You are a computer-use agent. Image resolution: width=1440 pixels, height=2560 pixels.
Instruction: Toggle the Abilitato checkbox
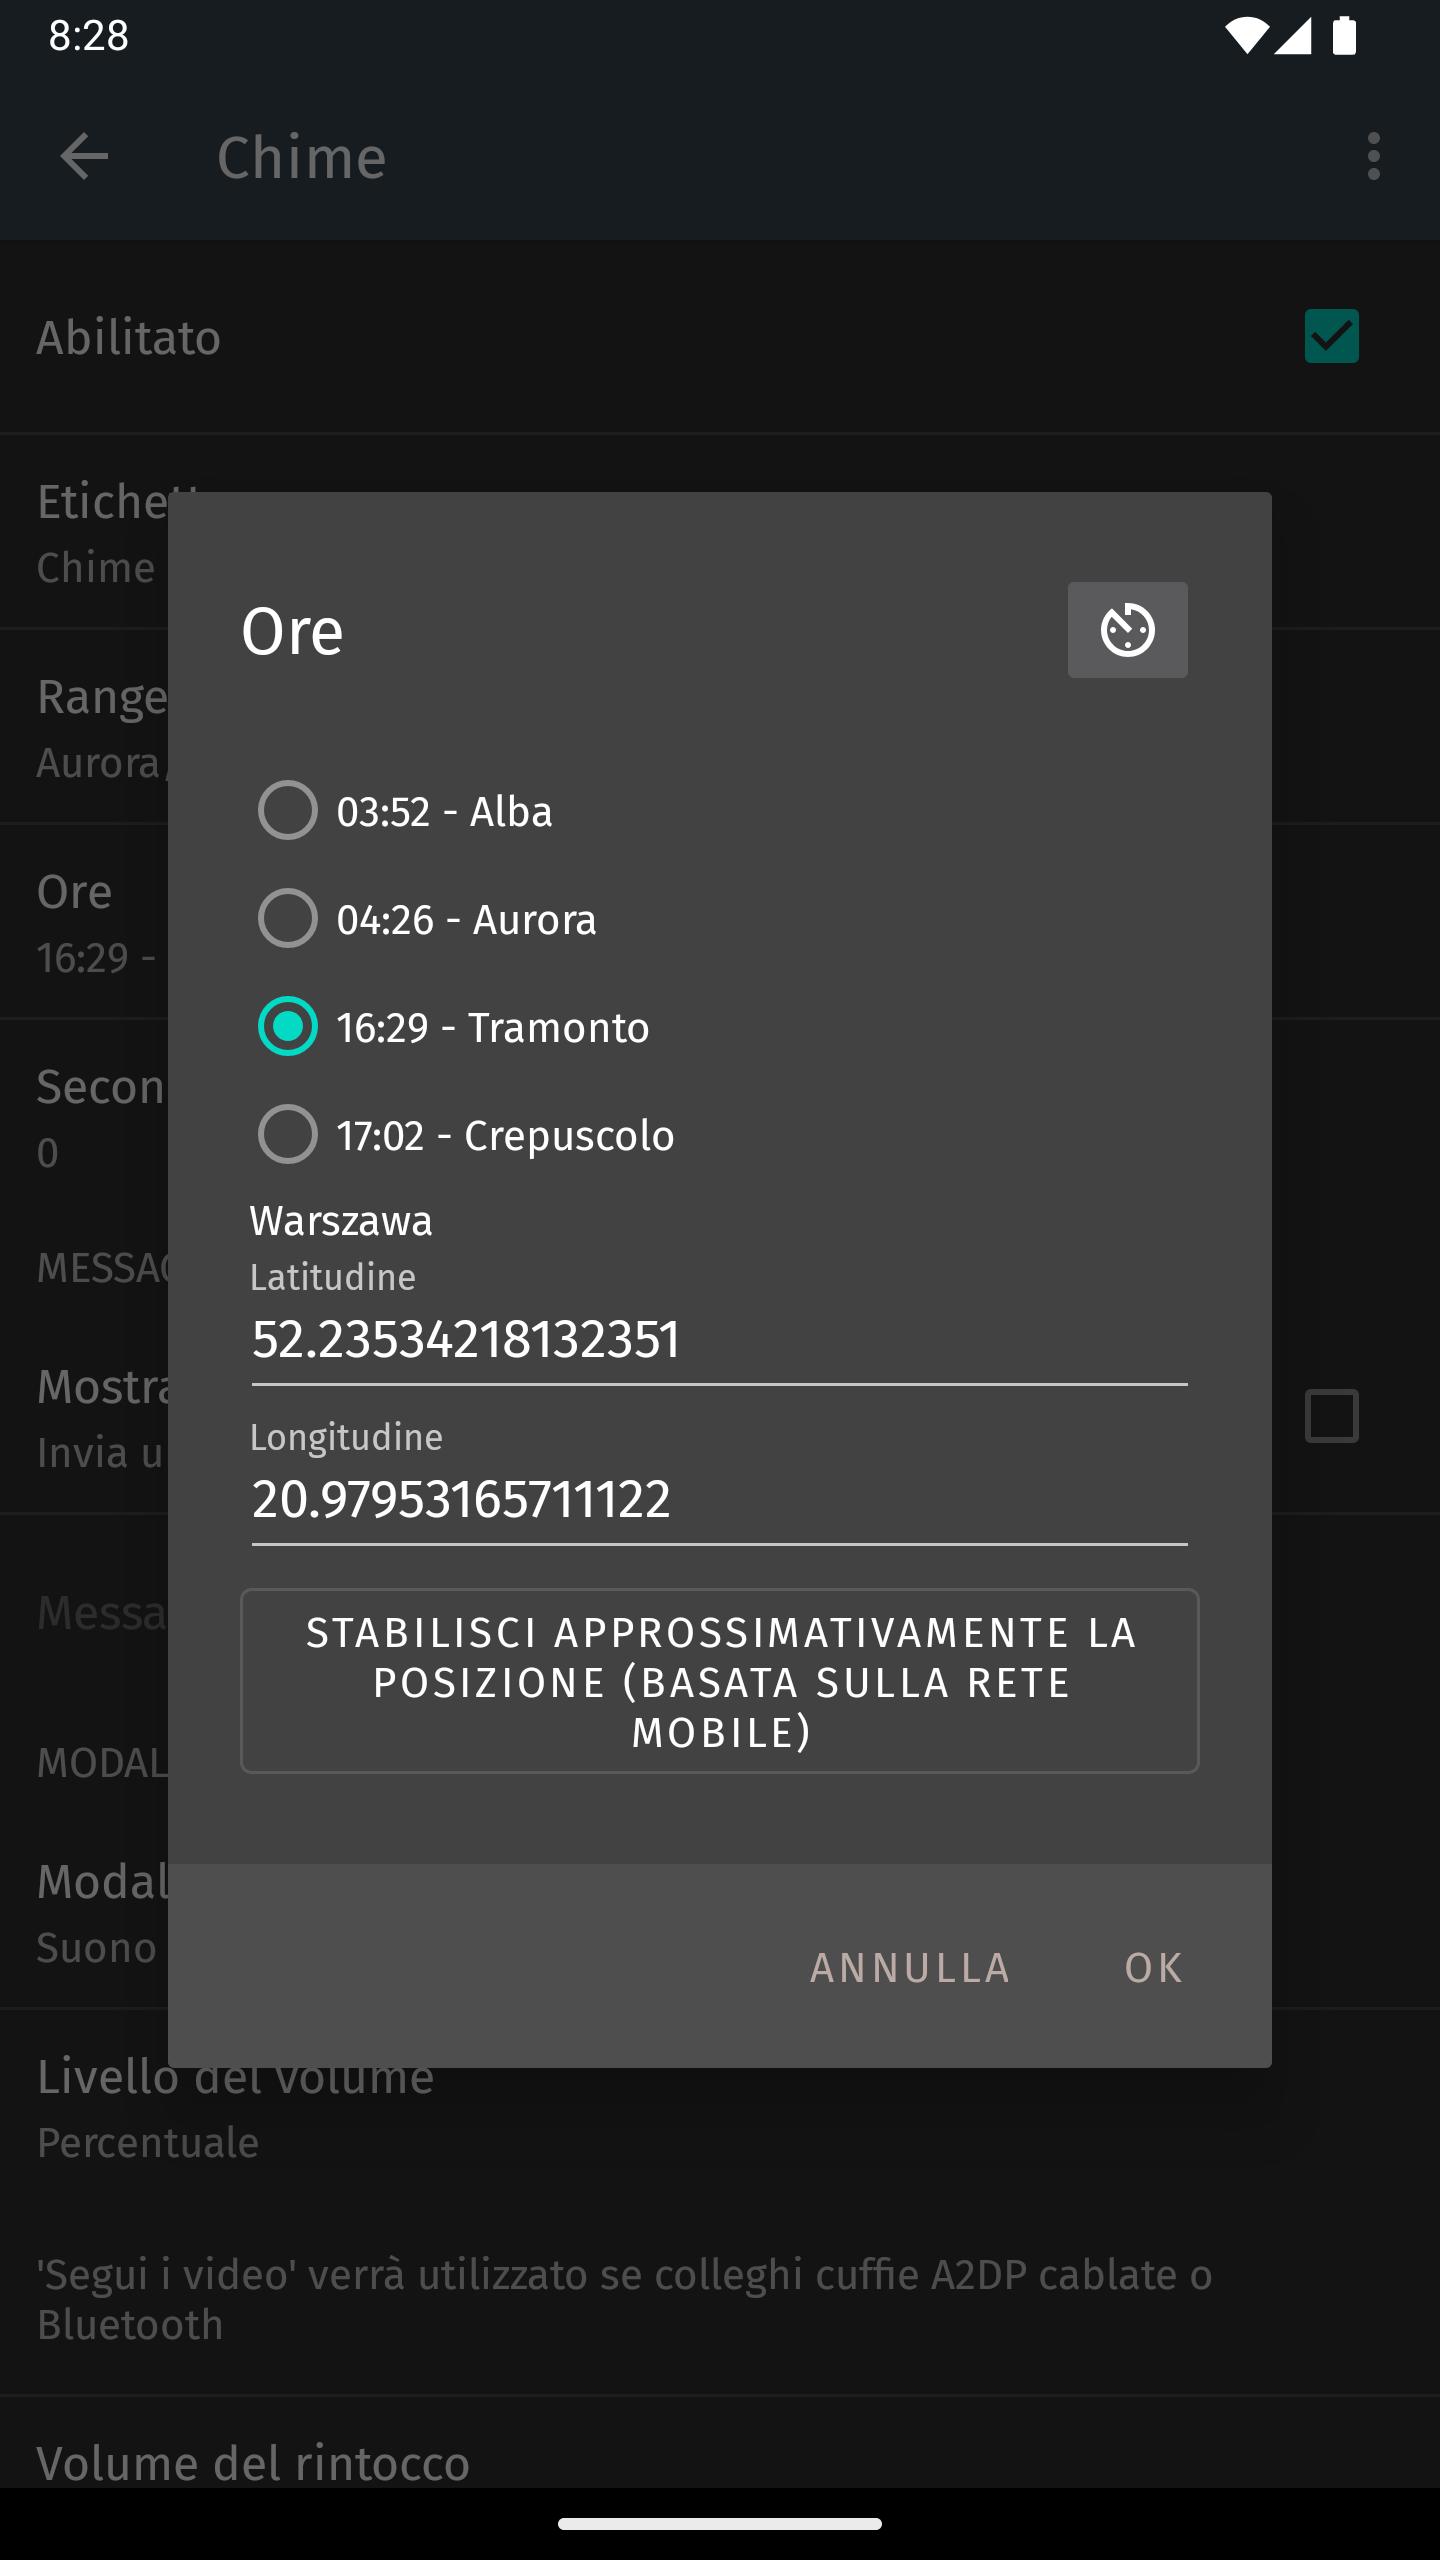(x=1332, y=336)
